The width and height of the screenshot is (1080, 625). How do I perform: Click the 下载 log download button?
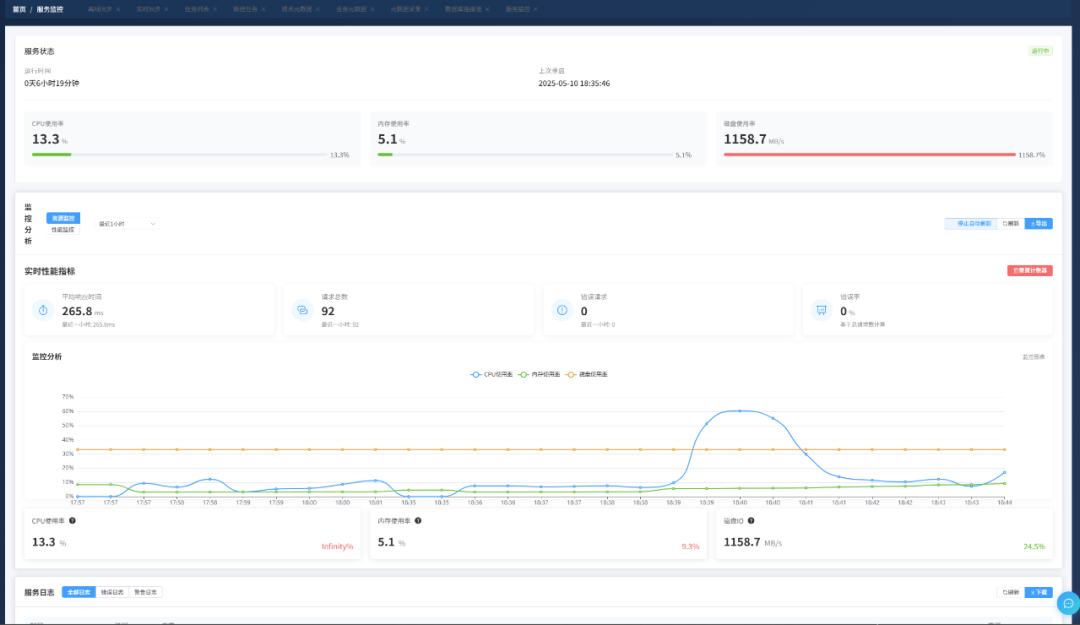1039,593
